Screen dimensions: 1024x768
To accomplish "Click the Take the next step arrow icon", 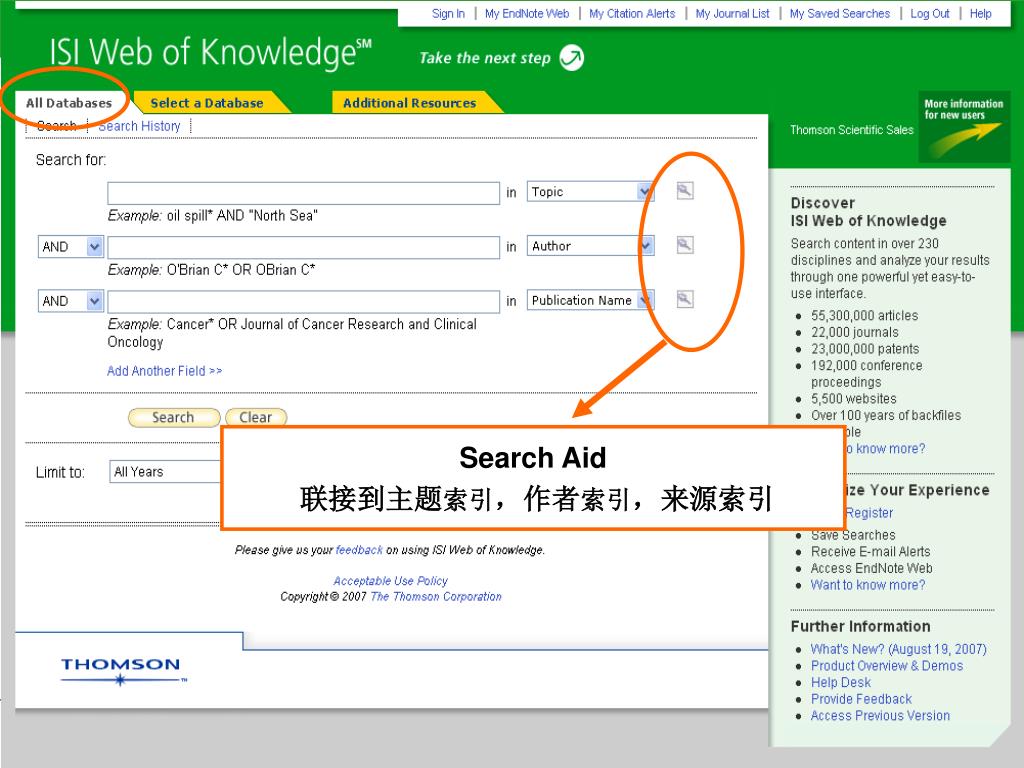I will tap(572, 57).
